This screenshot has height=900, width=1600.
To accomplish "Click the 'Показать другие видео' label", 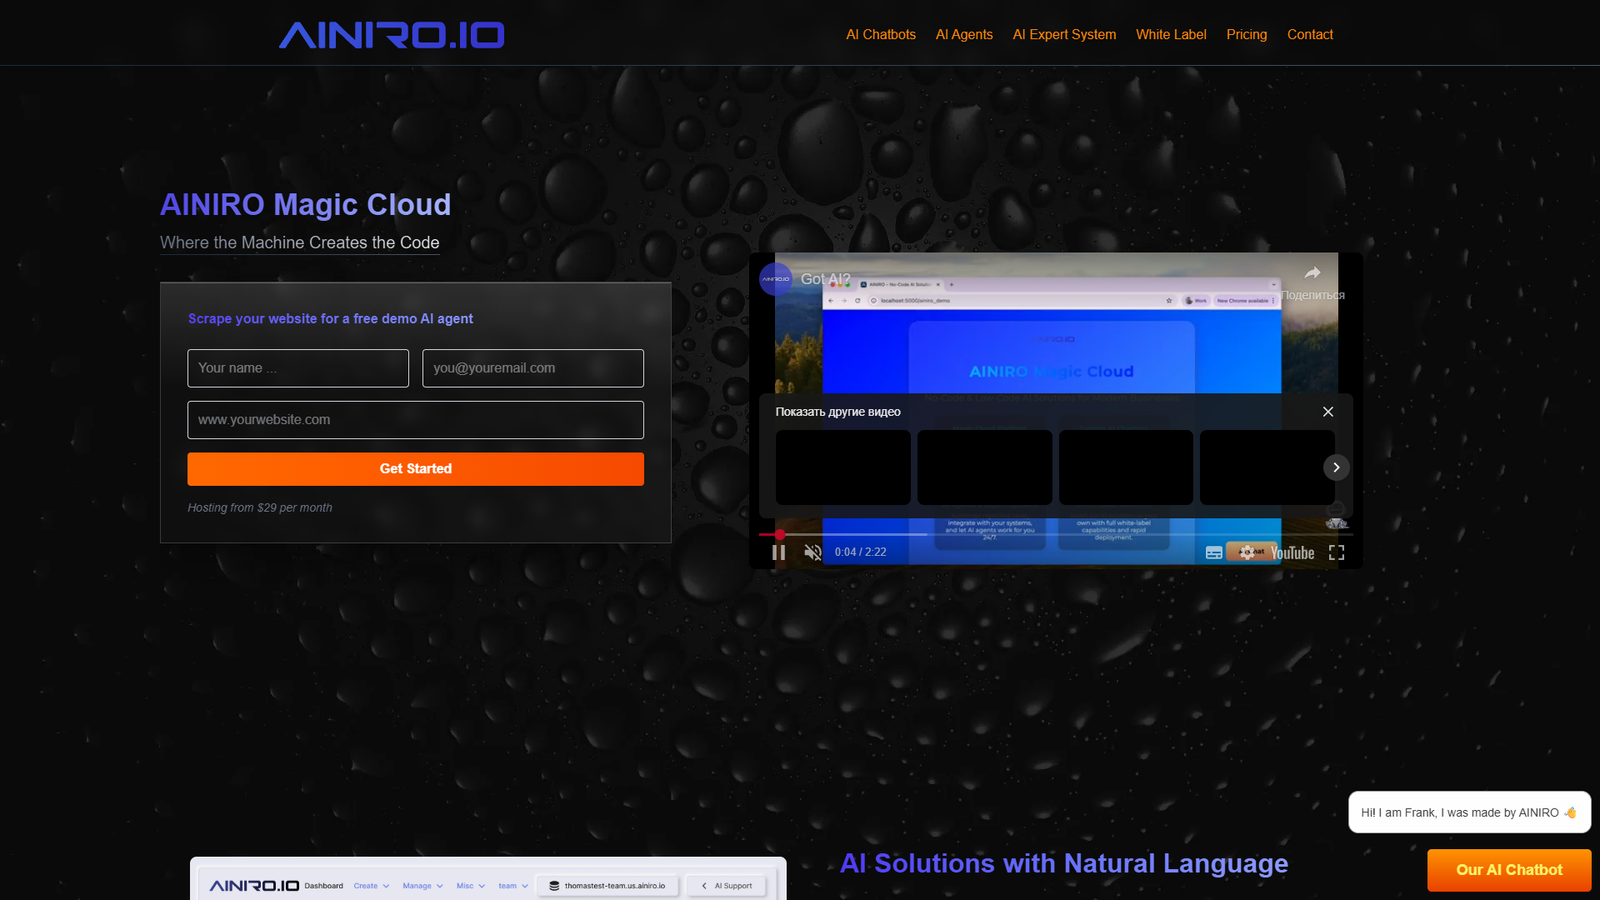I will (x=838, y=412).
